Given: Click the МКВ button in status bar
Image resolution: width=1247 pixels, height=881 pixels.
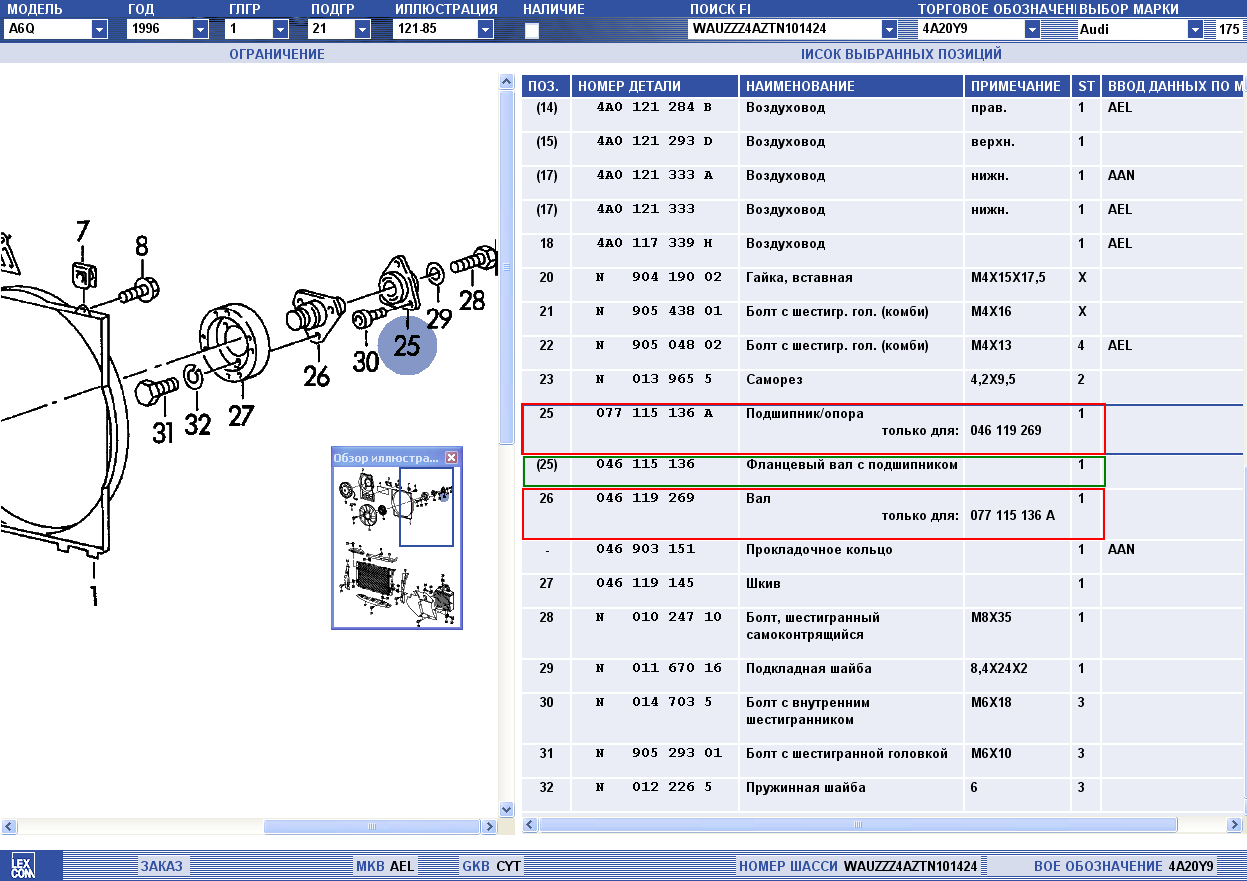Looking at the screenshot, I should click(x=370, y=866).
